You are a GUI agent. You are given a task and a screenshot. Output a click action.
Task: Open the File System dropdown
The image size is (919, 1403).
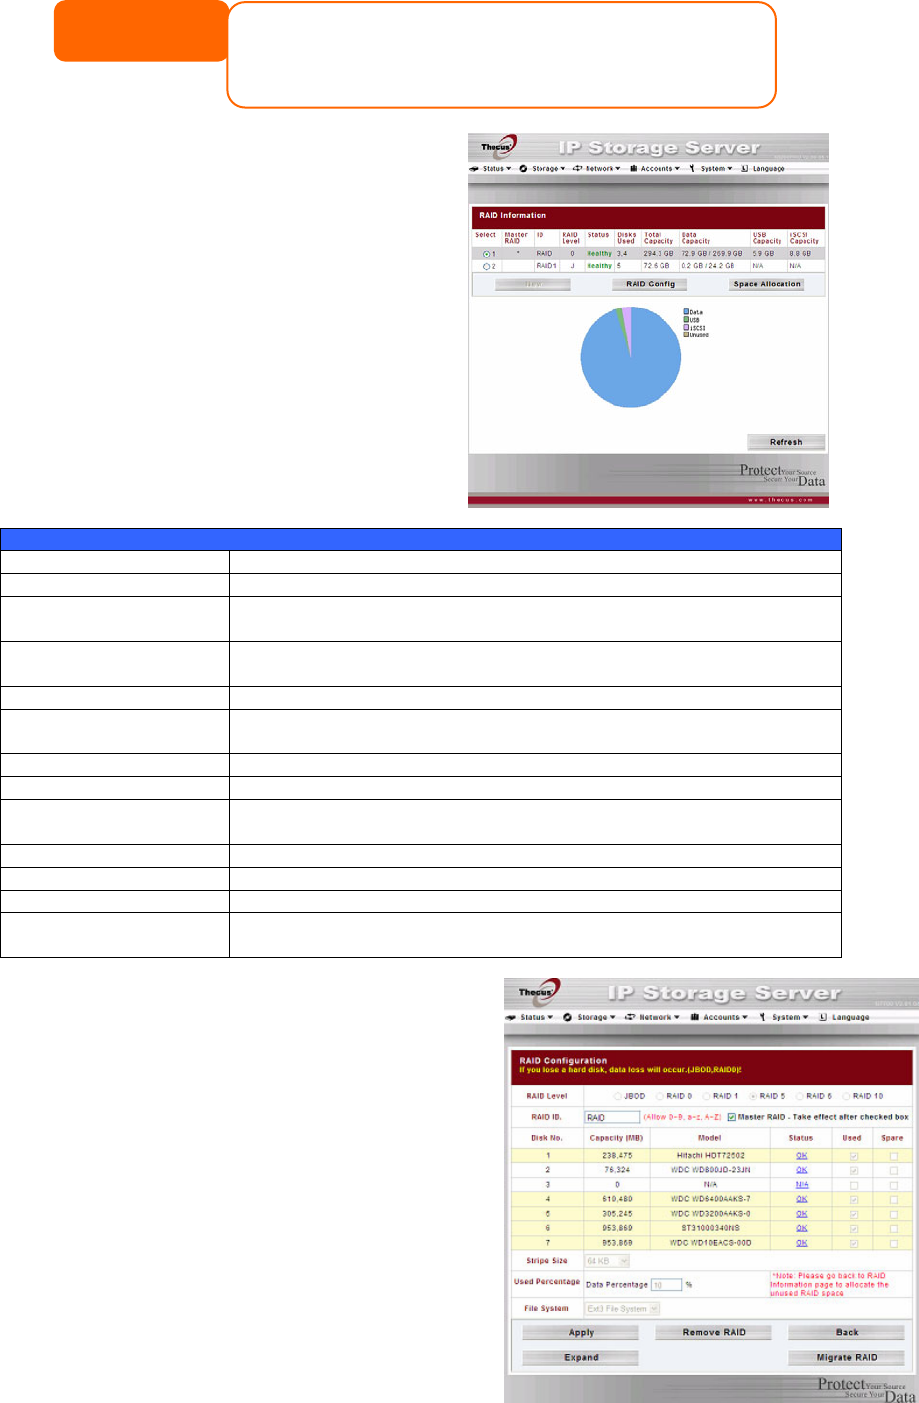tap(622, 1308)
